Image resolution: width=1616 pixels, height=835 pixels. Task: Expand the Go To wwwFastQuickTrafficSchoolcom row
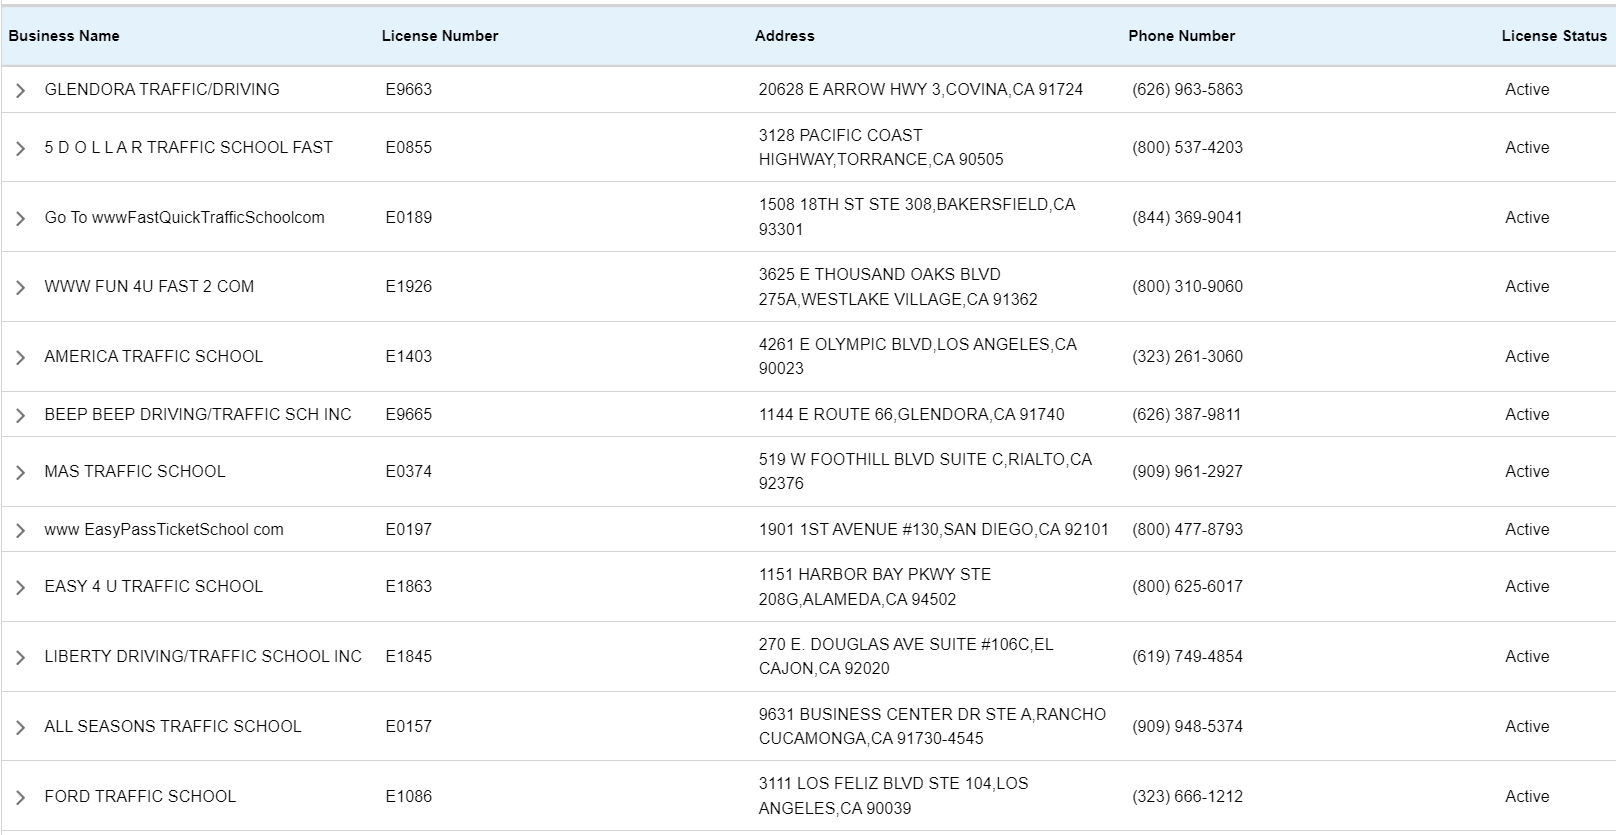pyautogui.click(x=20, y=218)
